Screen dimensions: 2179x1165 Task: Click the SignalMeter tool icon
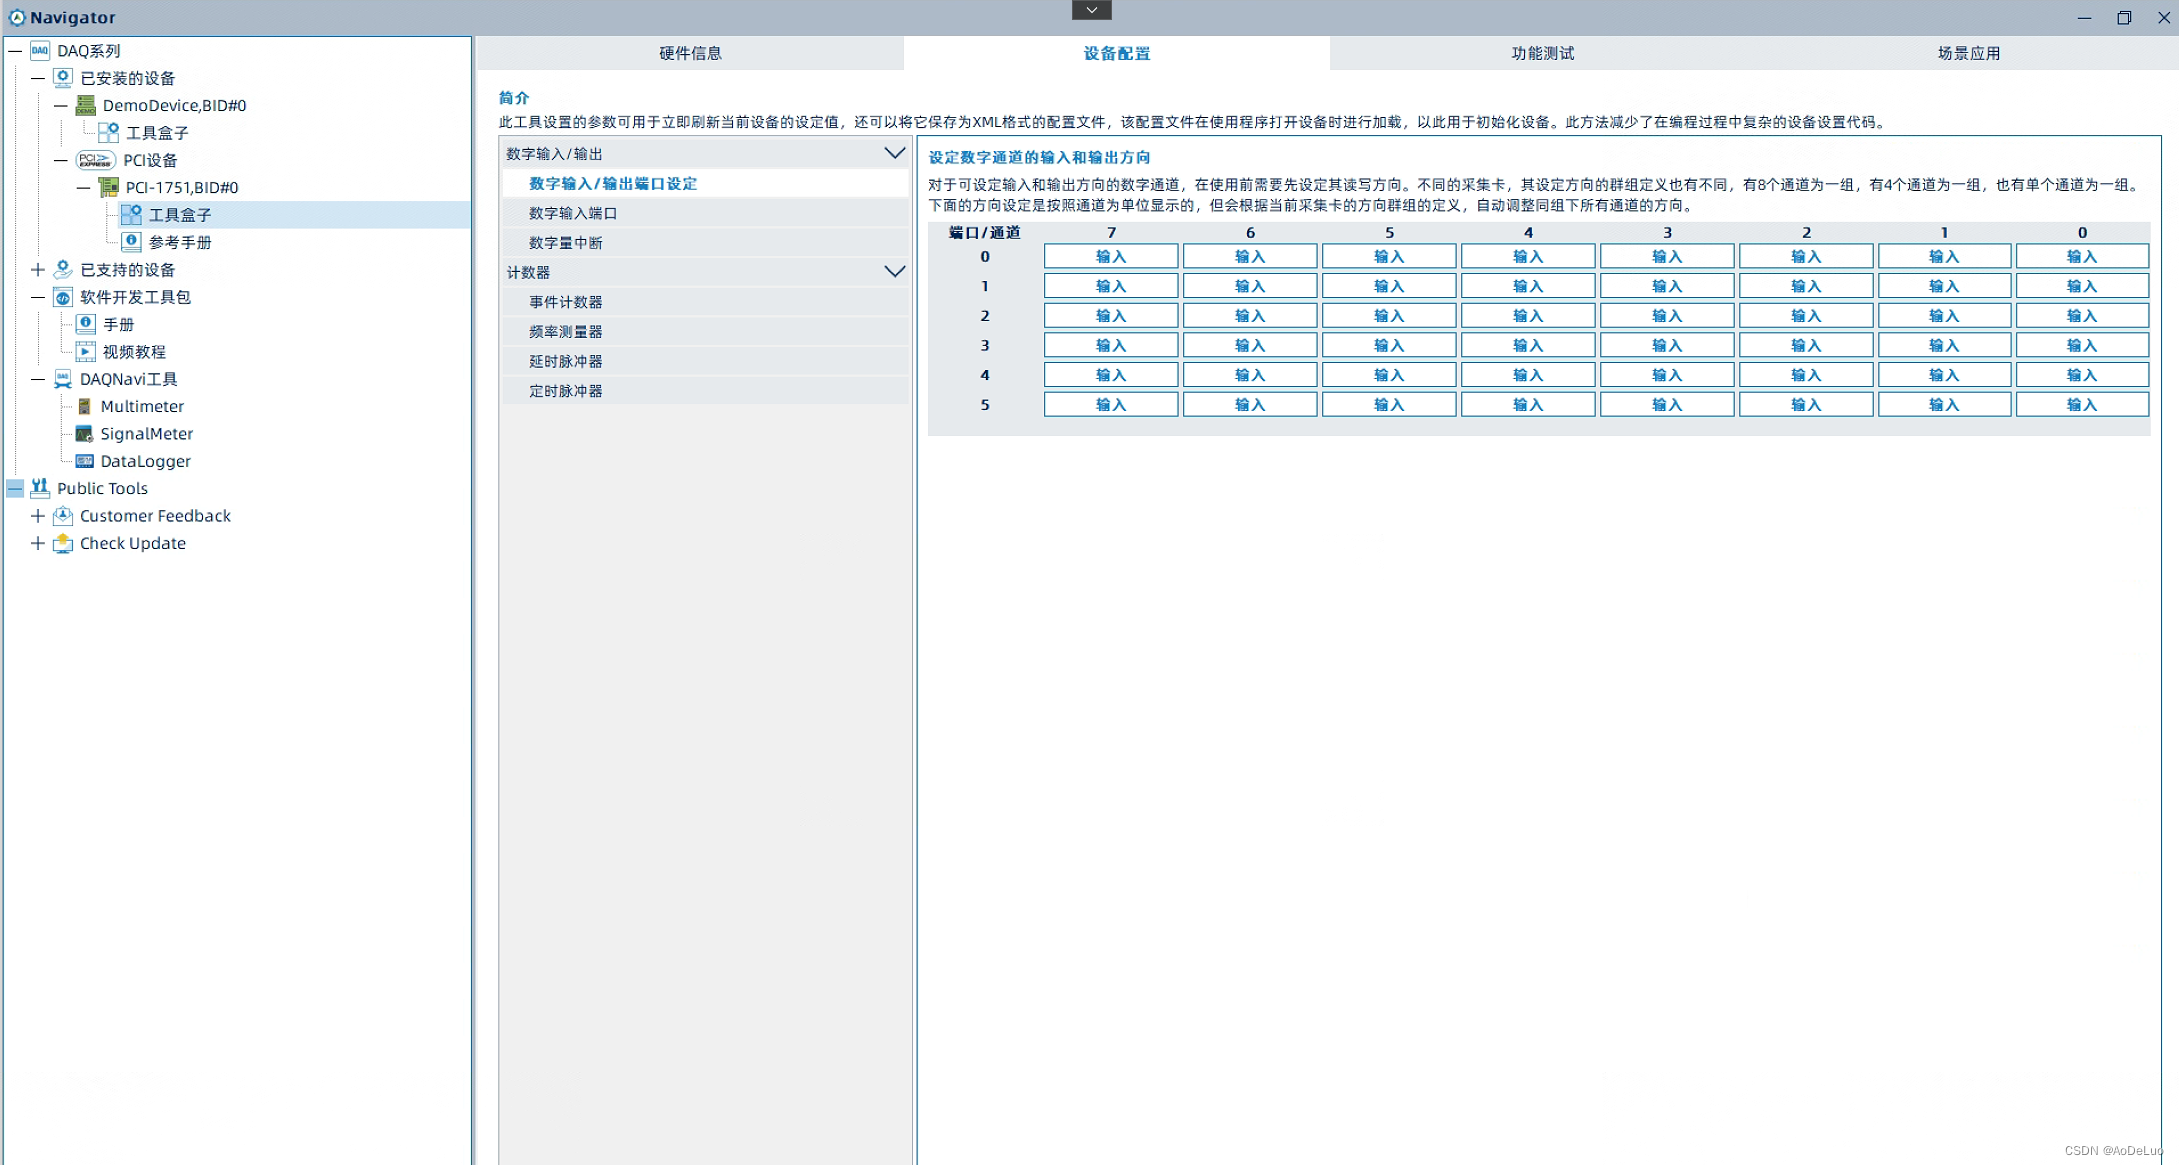pyautogui.click(x=85, y=434)
